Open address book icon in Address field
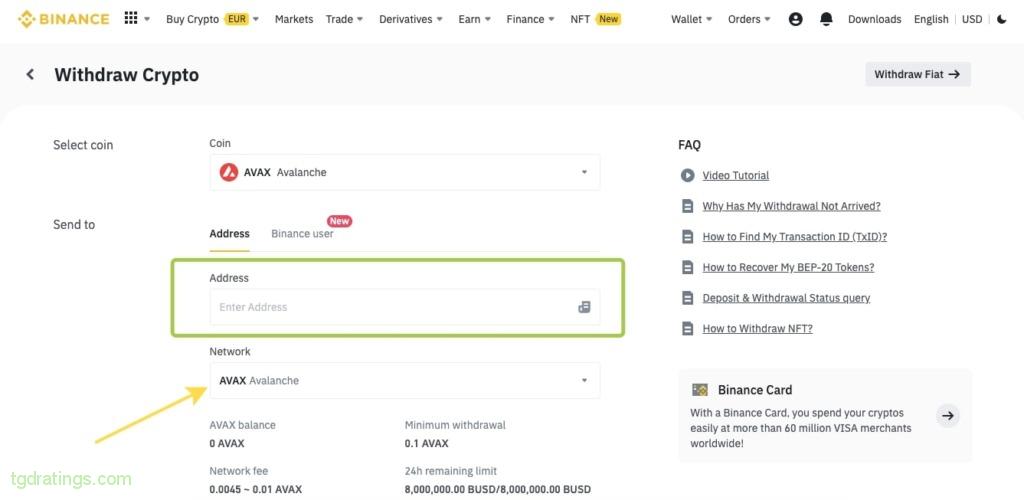The width and height of the screenshot is (1024, 500). coord(584,307)
